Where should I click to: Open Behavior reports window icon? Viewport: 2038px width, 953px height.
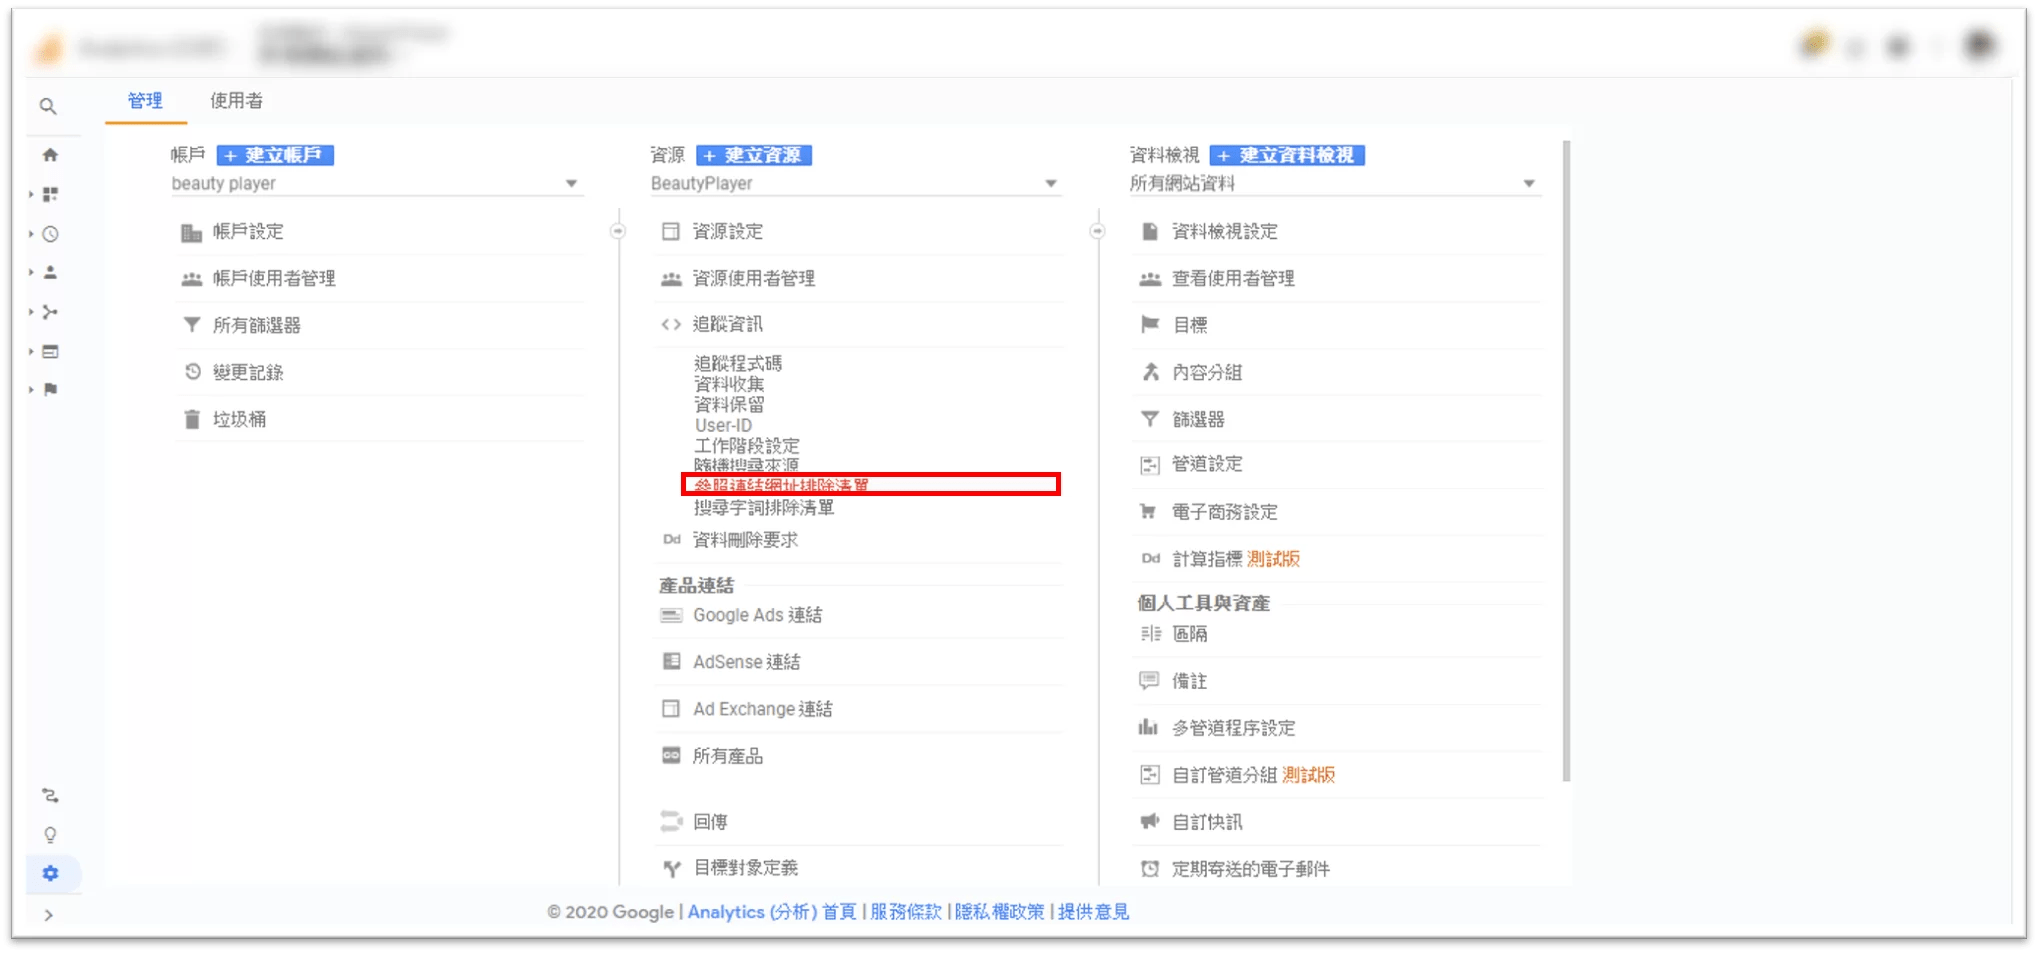50,351
